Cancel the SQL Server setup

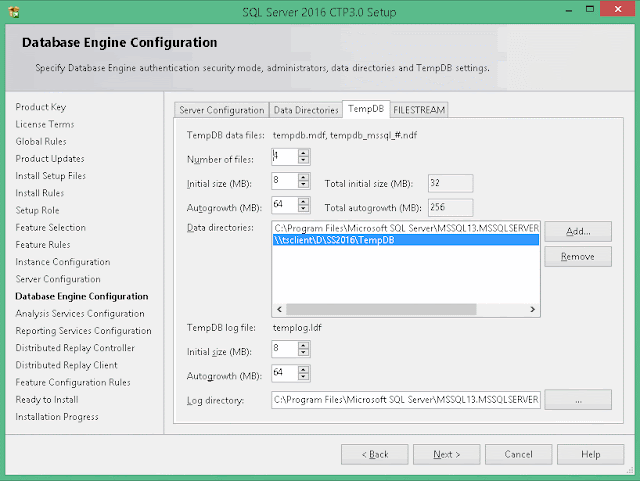pos(518,454)
